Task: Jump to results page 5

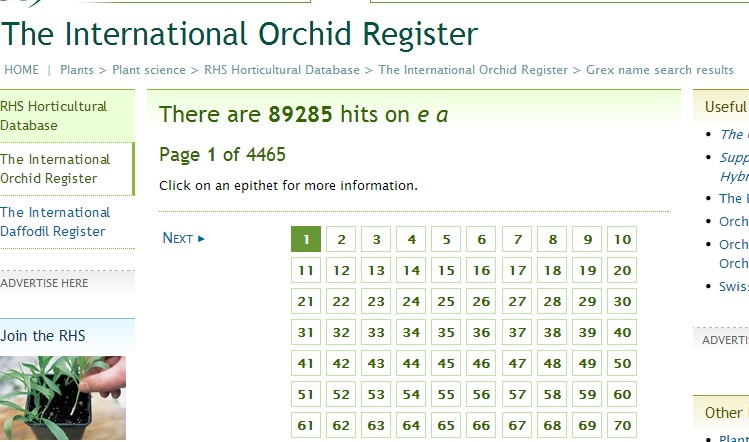Action: click(446, 239)
